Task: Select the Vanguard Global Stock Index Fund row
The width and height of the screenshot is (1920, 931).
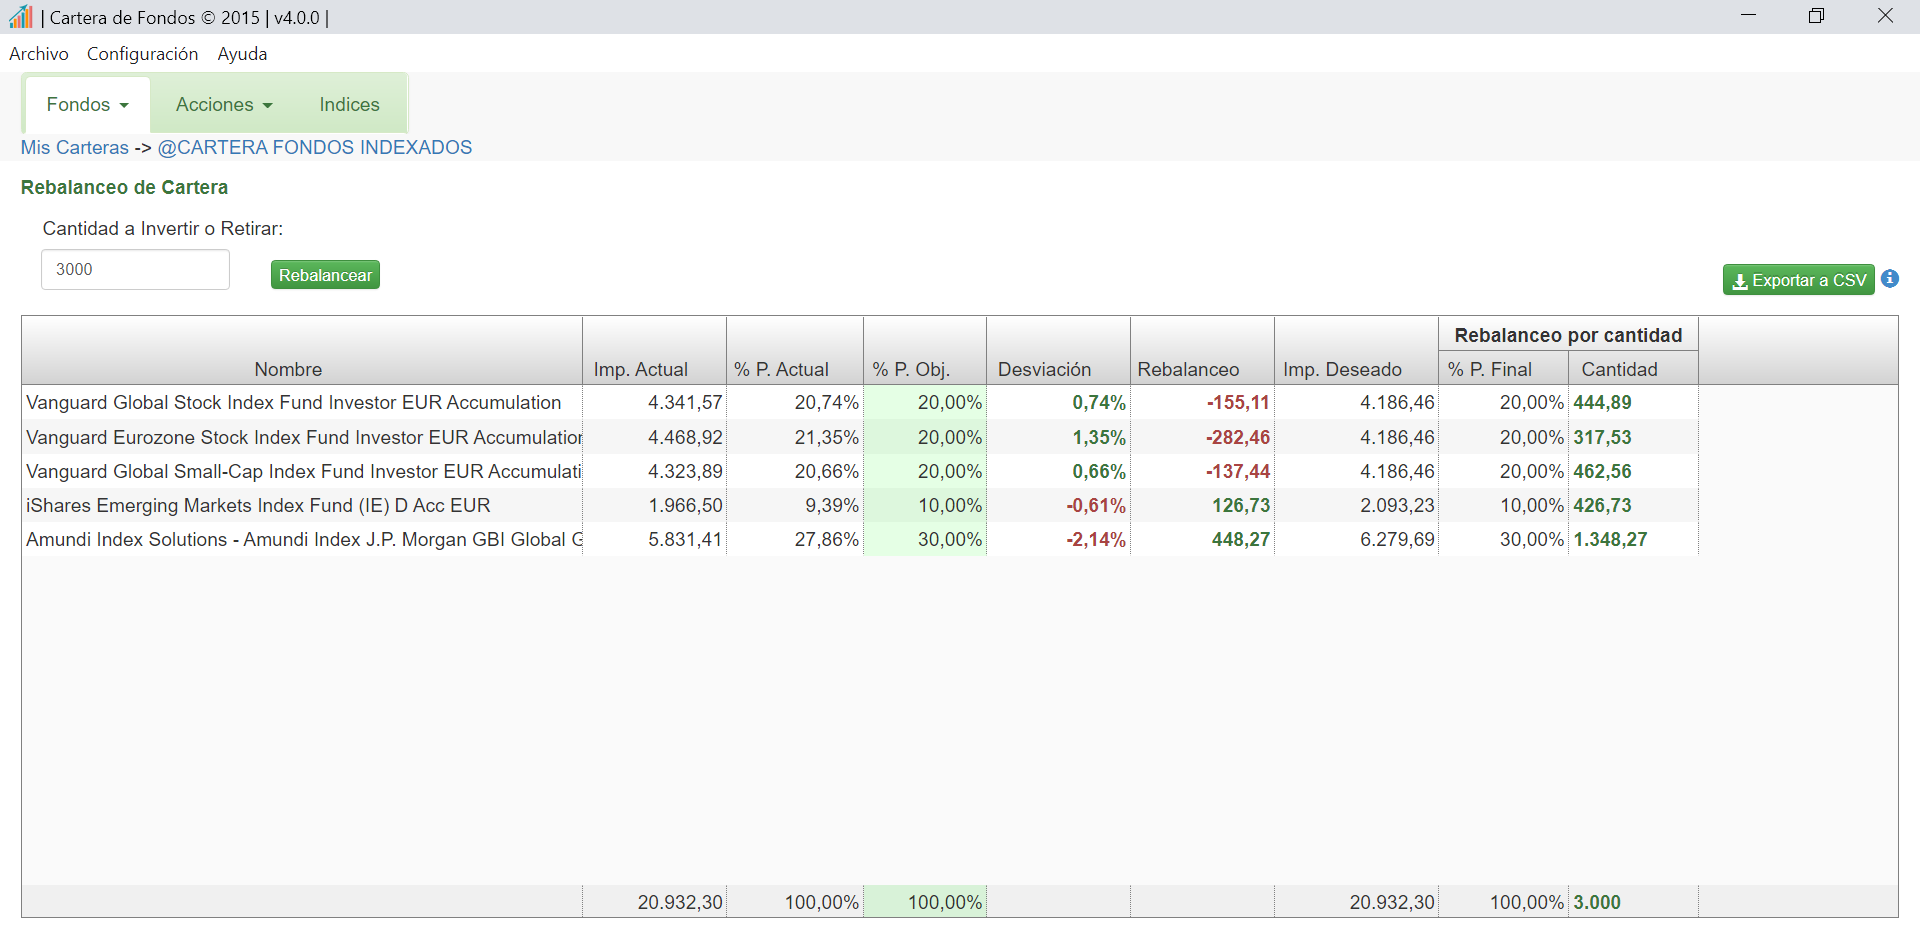Action: [x=860, y=403]
